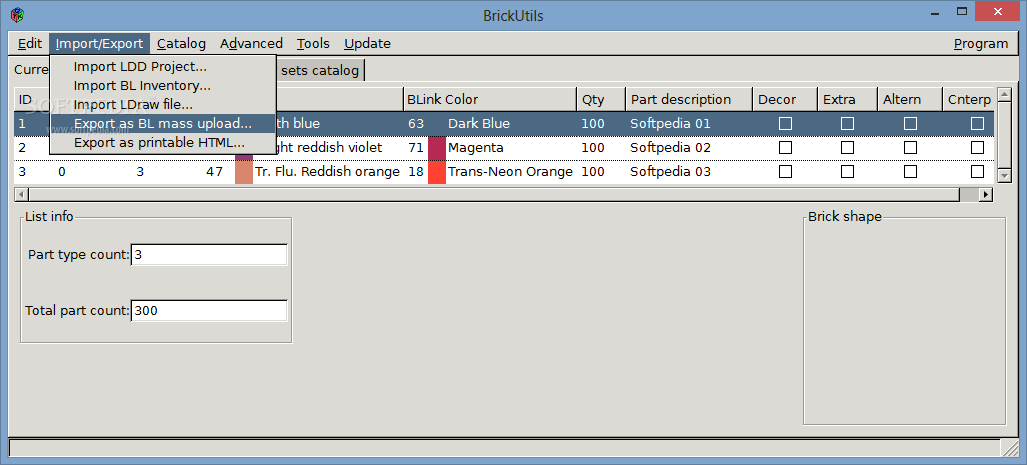1027x465 pixels.
Task: Select the Magenta color name cell
Action: 476,147
